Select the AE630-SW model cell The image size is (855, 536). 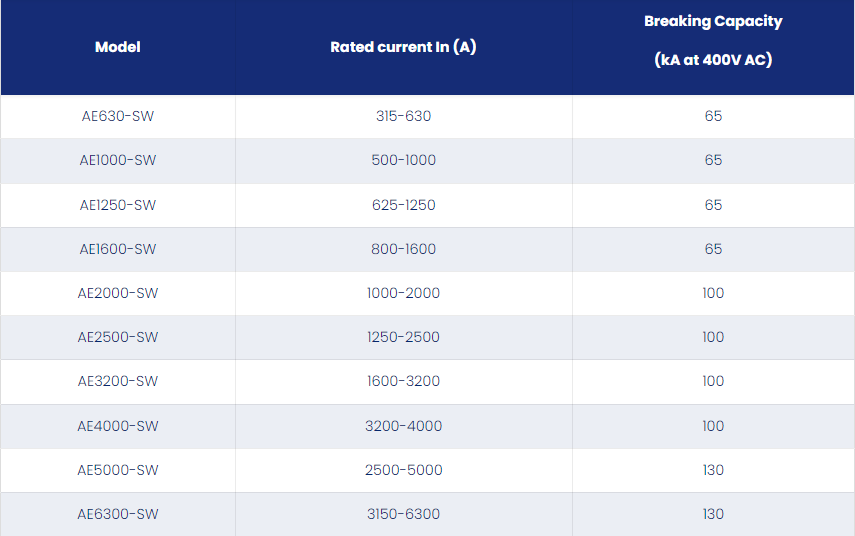118,116
